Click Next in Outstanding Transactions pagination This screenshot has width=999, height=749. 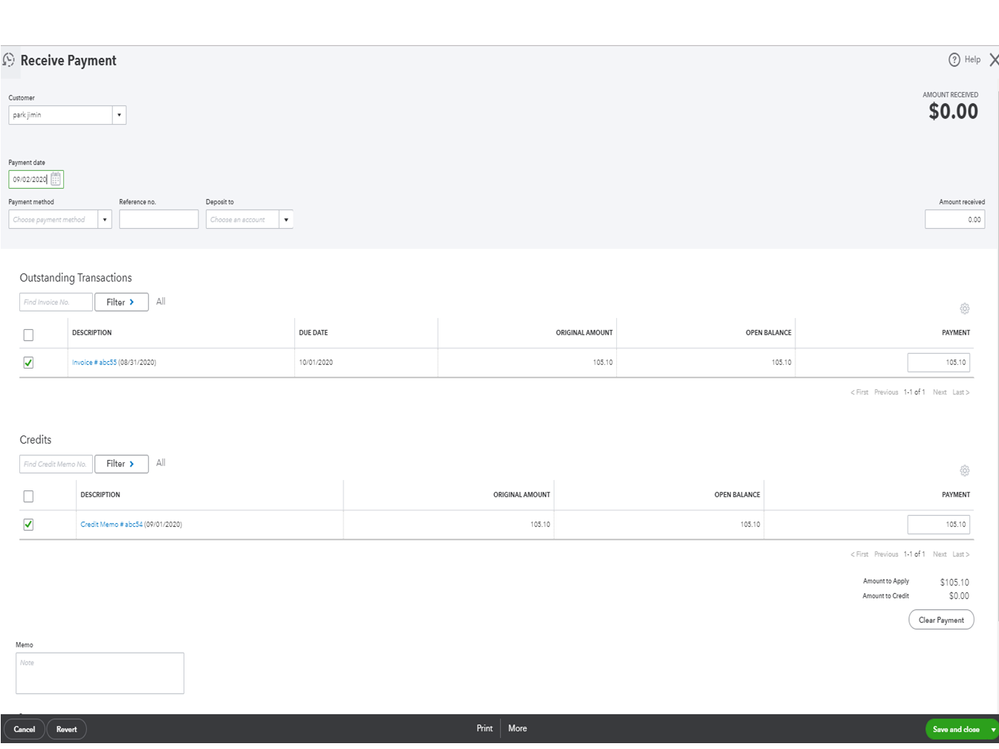point(939,393)
